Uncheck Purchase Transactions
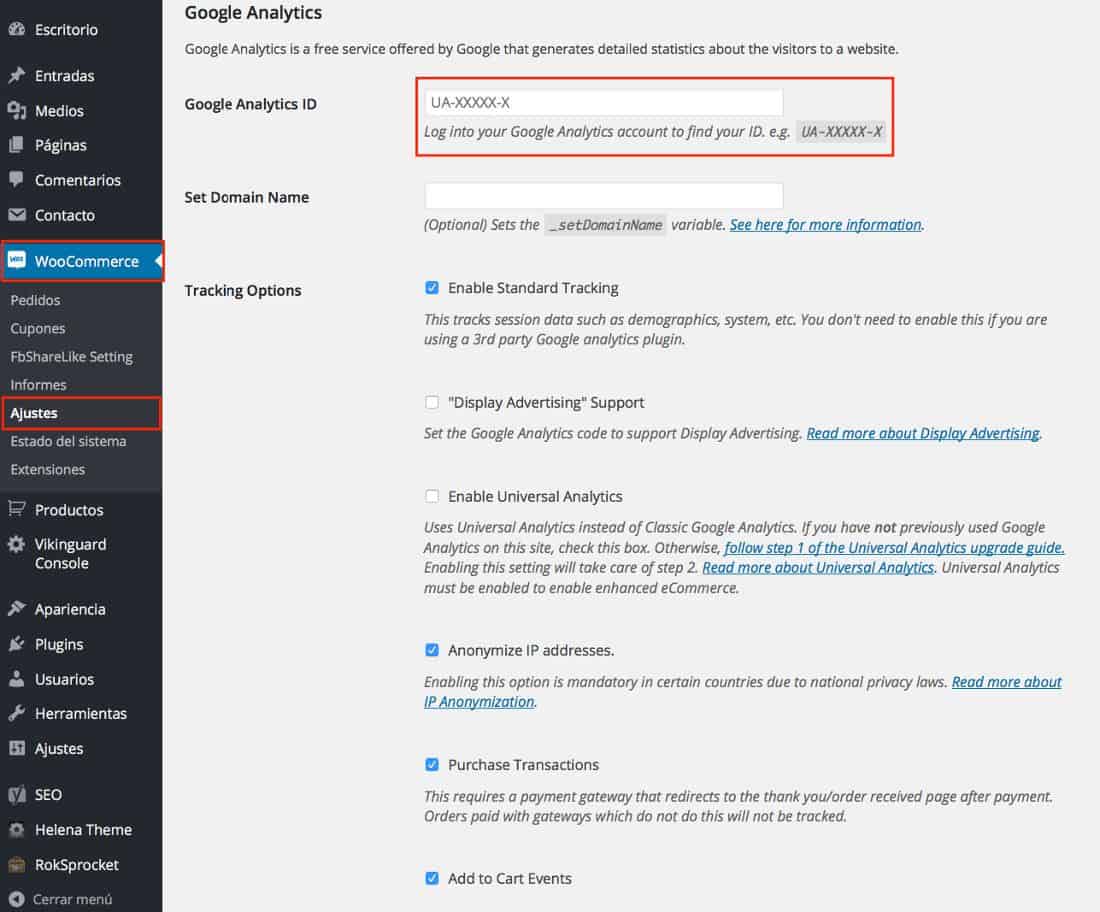This screenshot has height=912, width=1100. click(432, 765)
